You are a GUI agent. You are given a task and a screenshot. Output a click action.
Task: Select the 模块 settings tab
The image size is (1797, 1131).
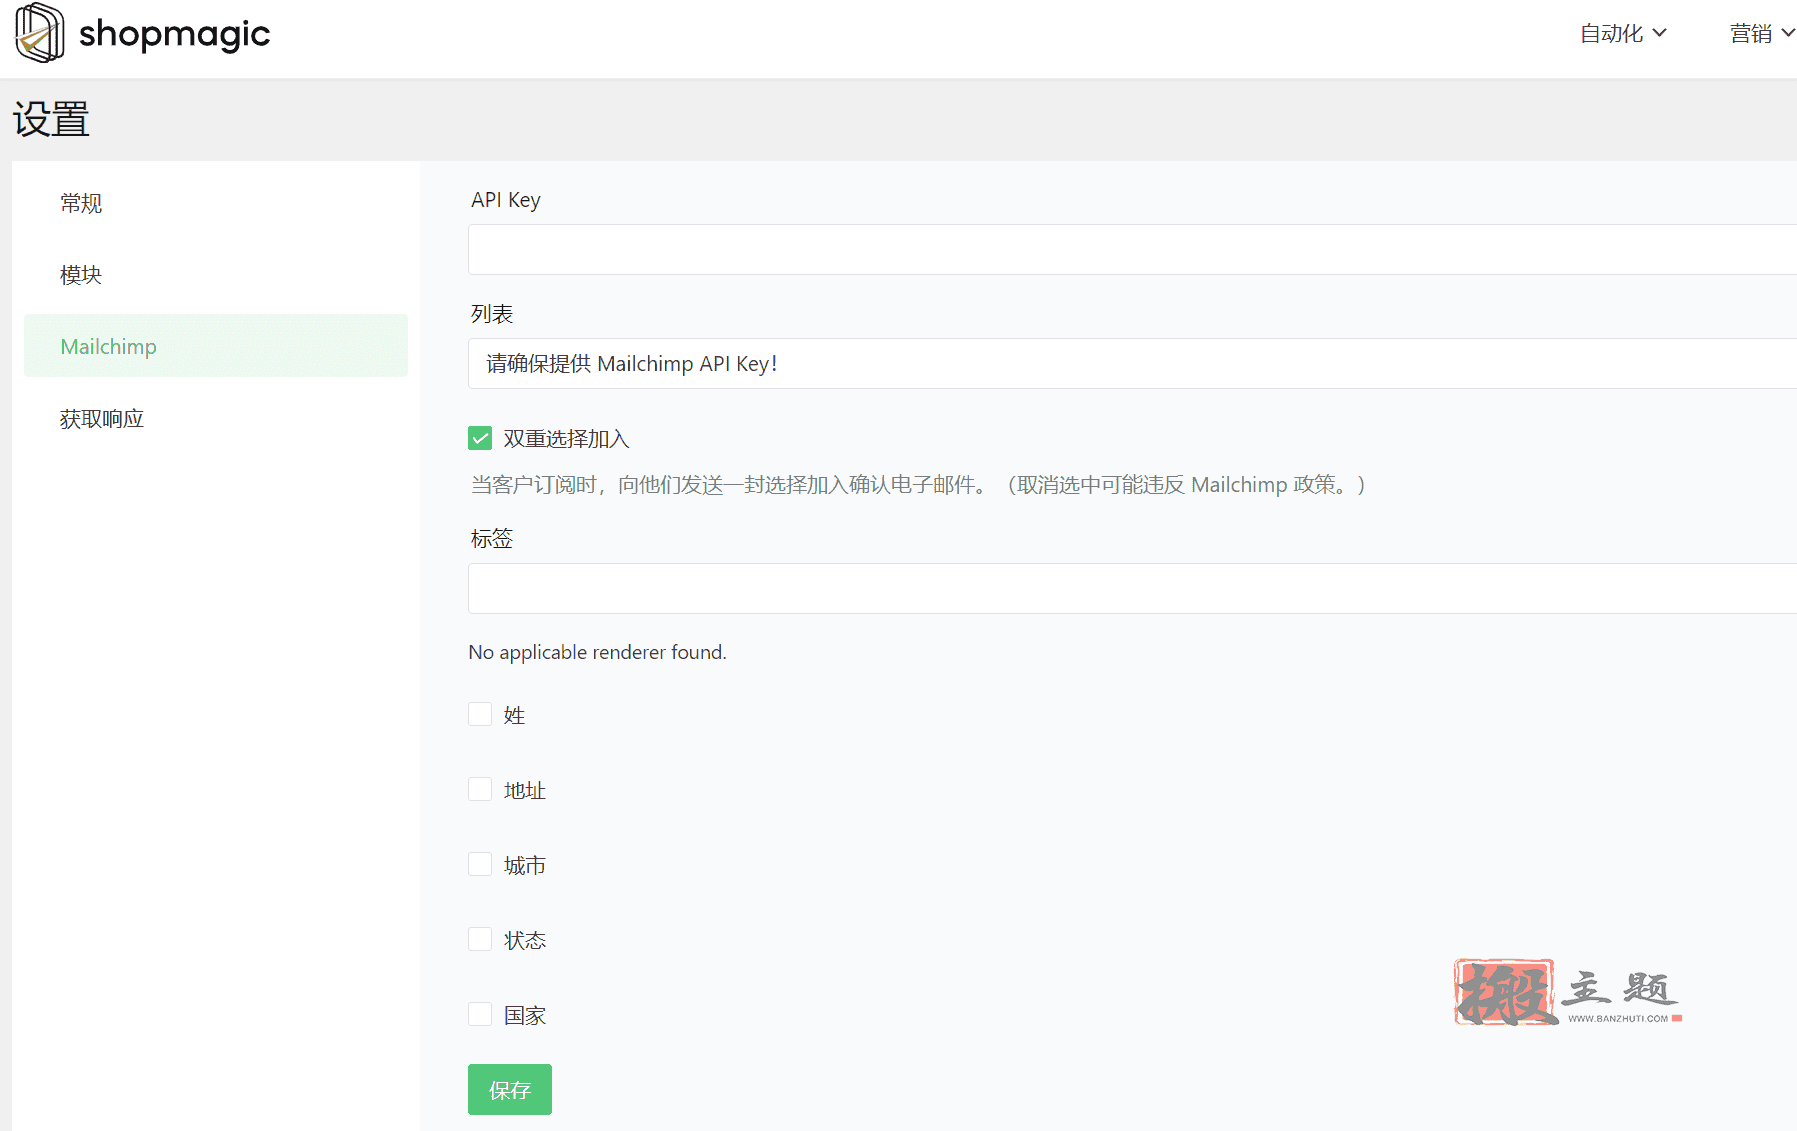[x=216, y=275]
